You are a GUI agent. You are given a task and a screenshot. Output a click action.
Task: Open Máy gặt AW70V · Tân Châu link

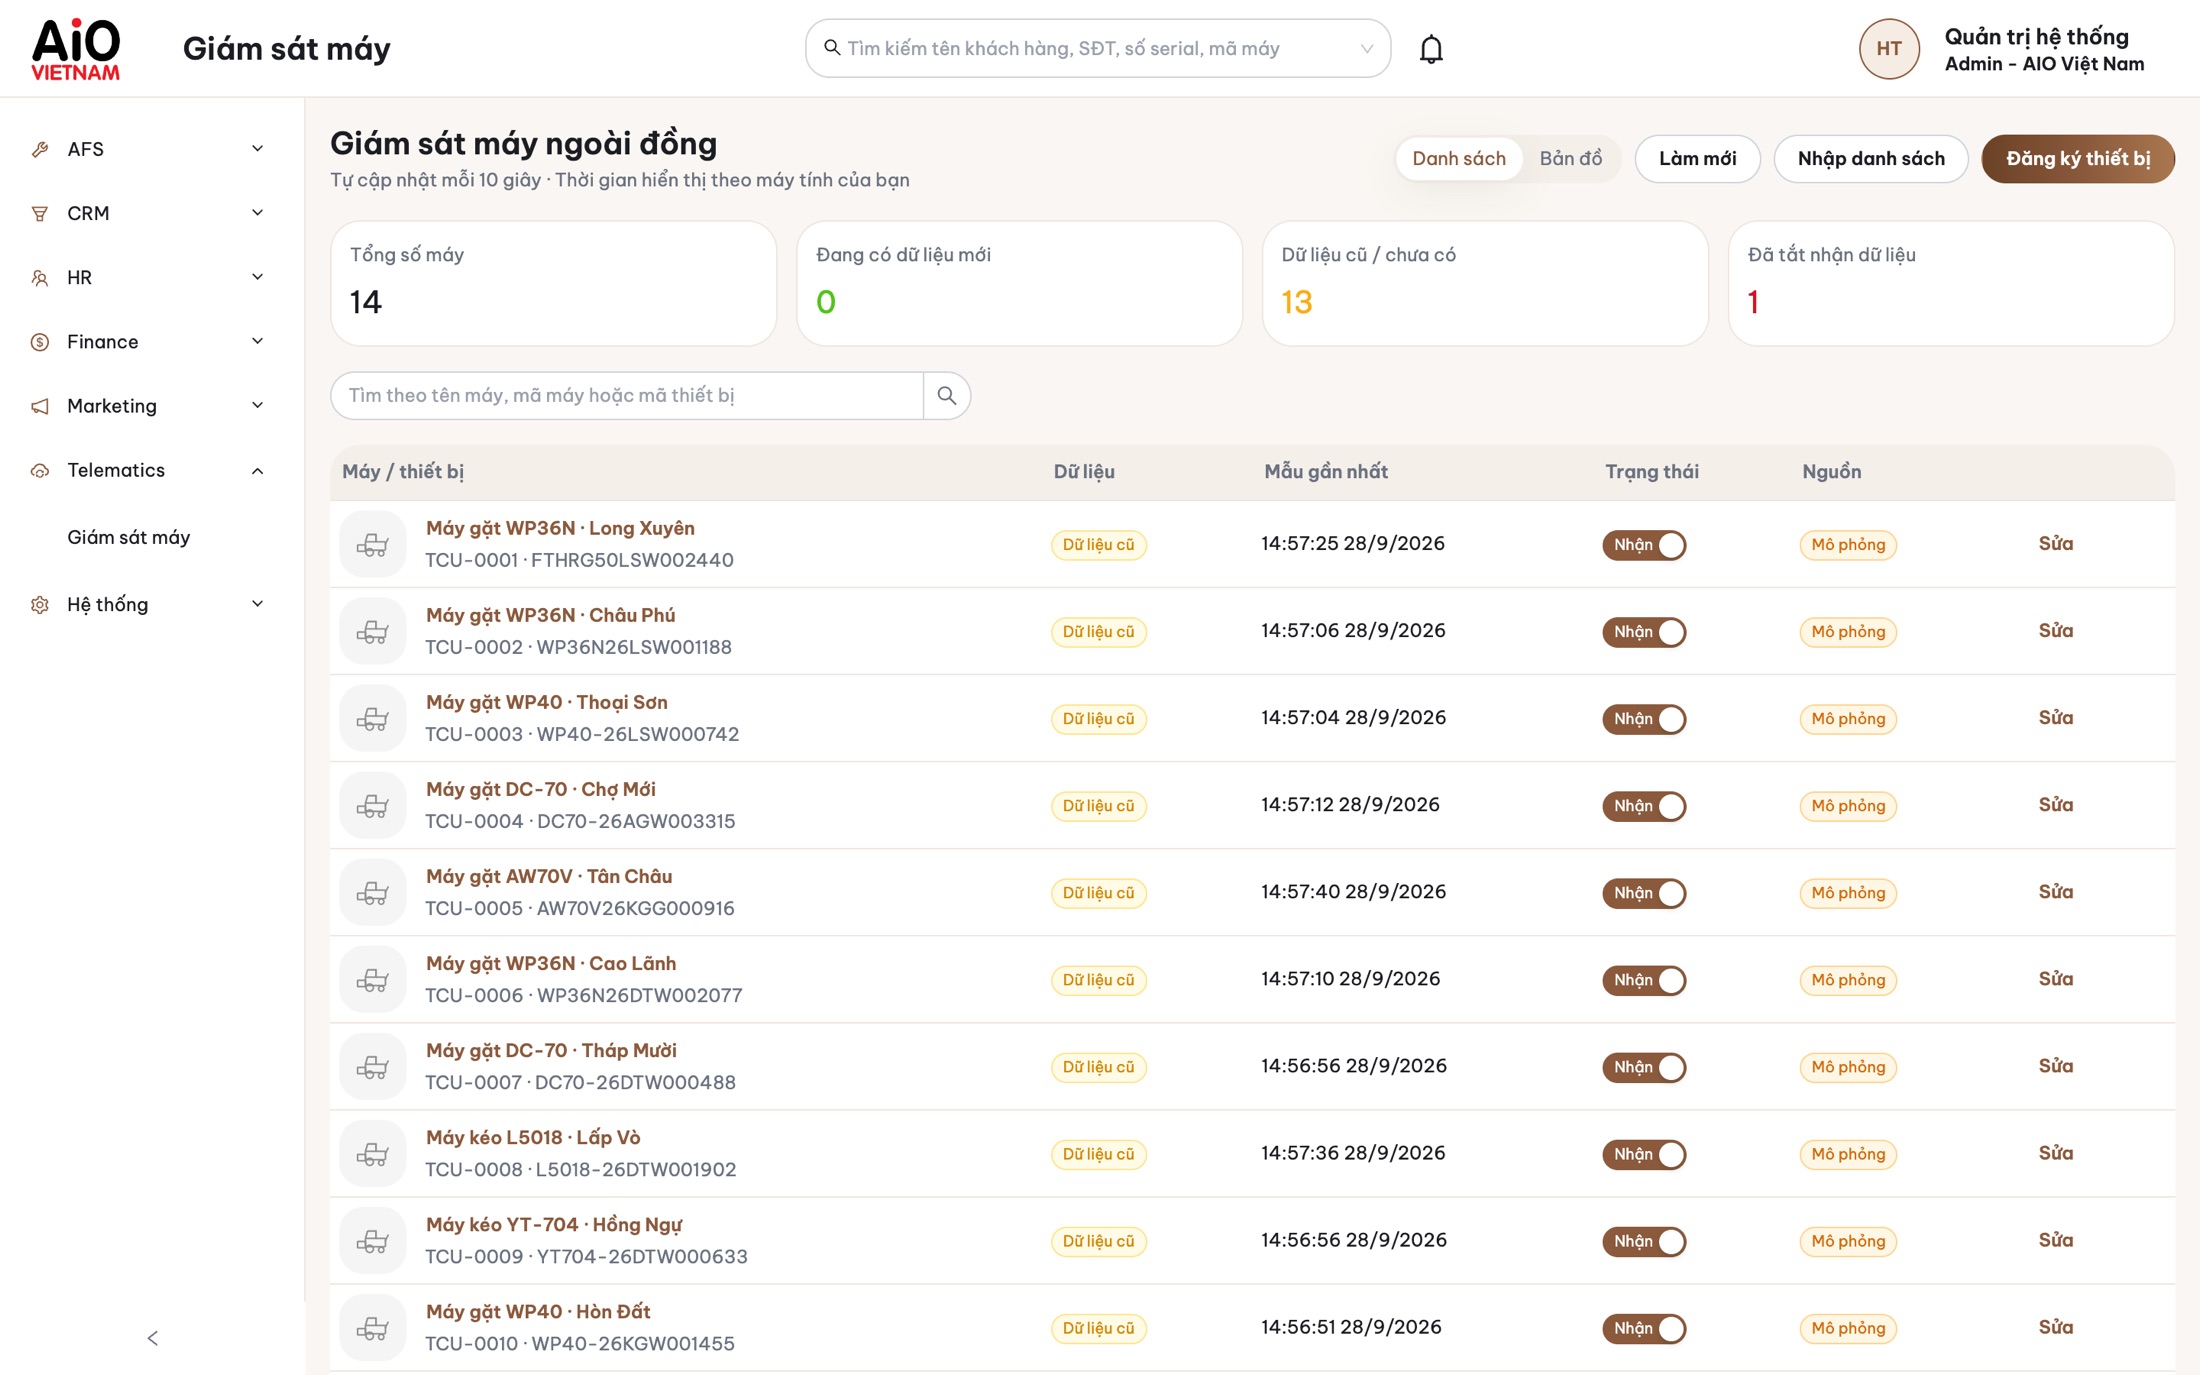pyautogui.click(x=549, y=876)
